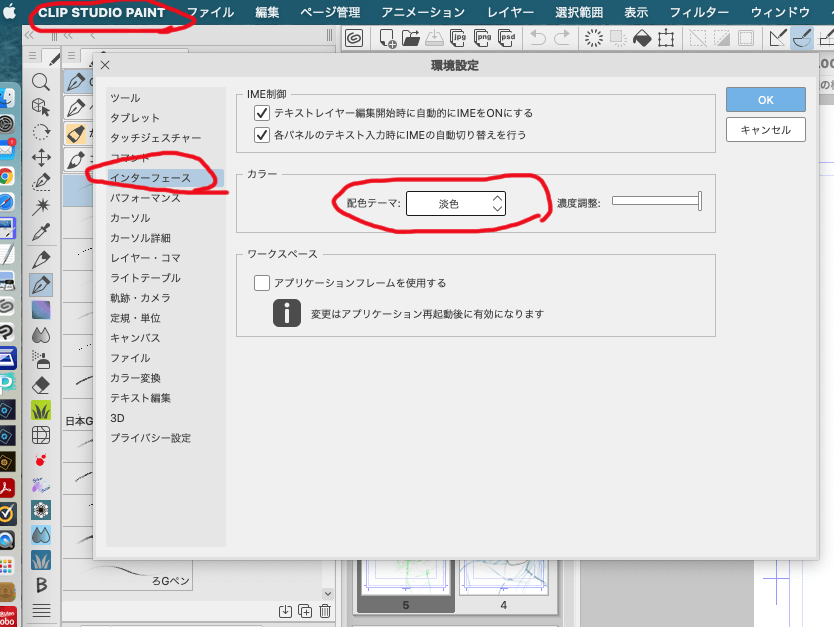Select 3D preferences category
Image resolution: width=834 pixels, height=627 pixels.
(x=117, y=418)
